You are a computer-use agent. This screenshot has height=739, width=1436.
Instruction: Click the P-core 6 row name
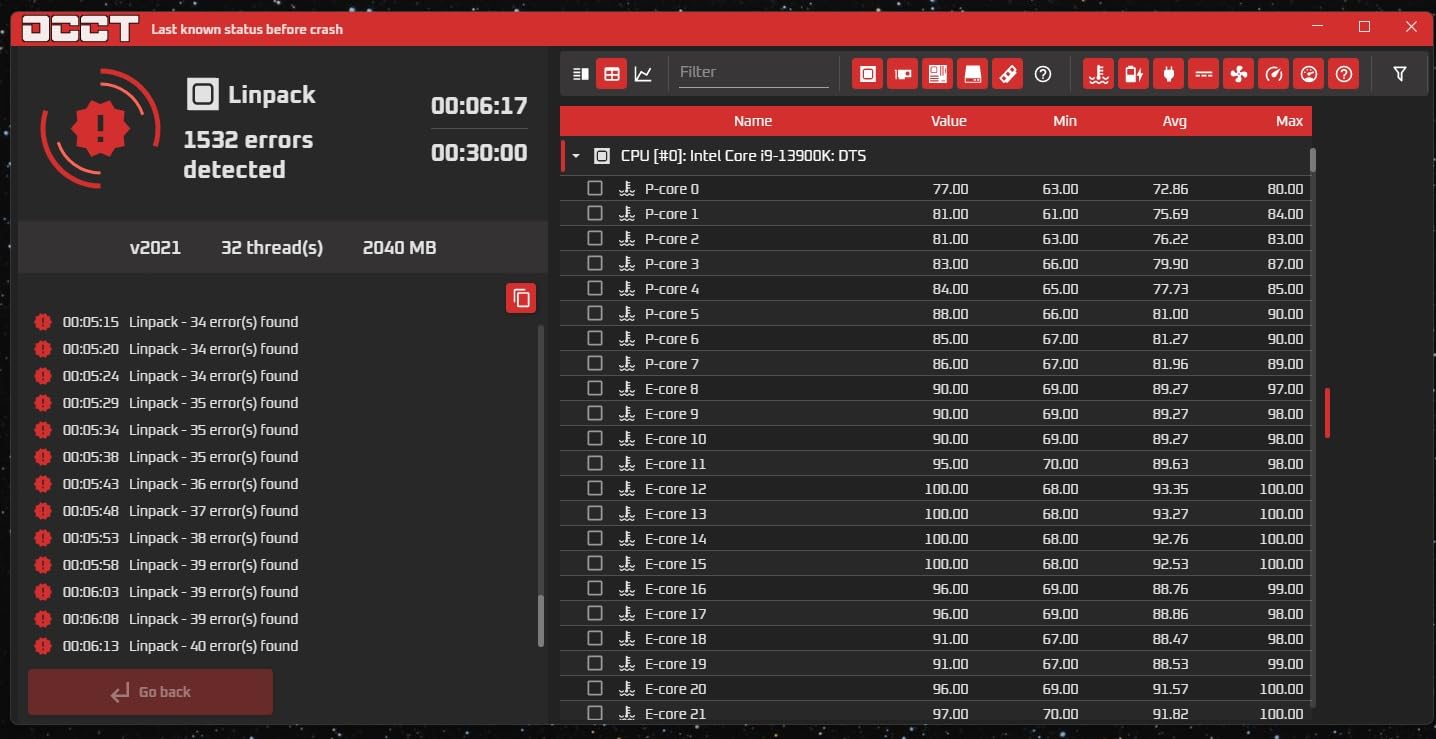pos(672,339)
